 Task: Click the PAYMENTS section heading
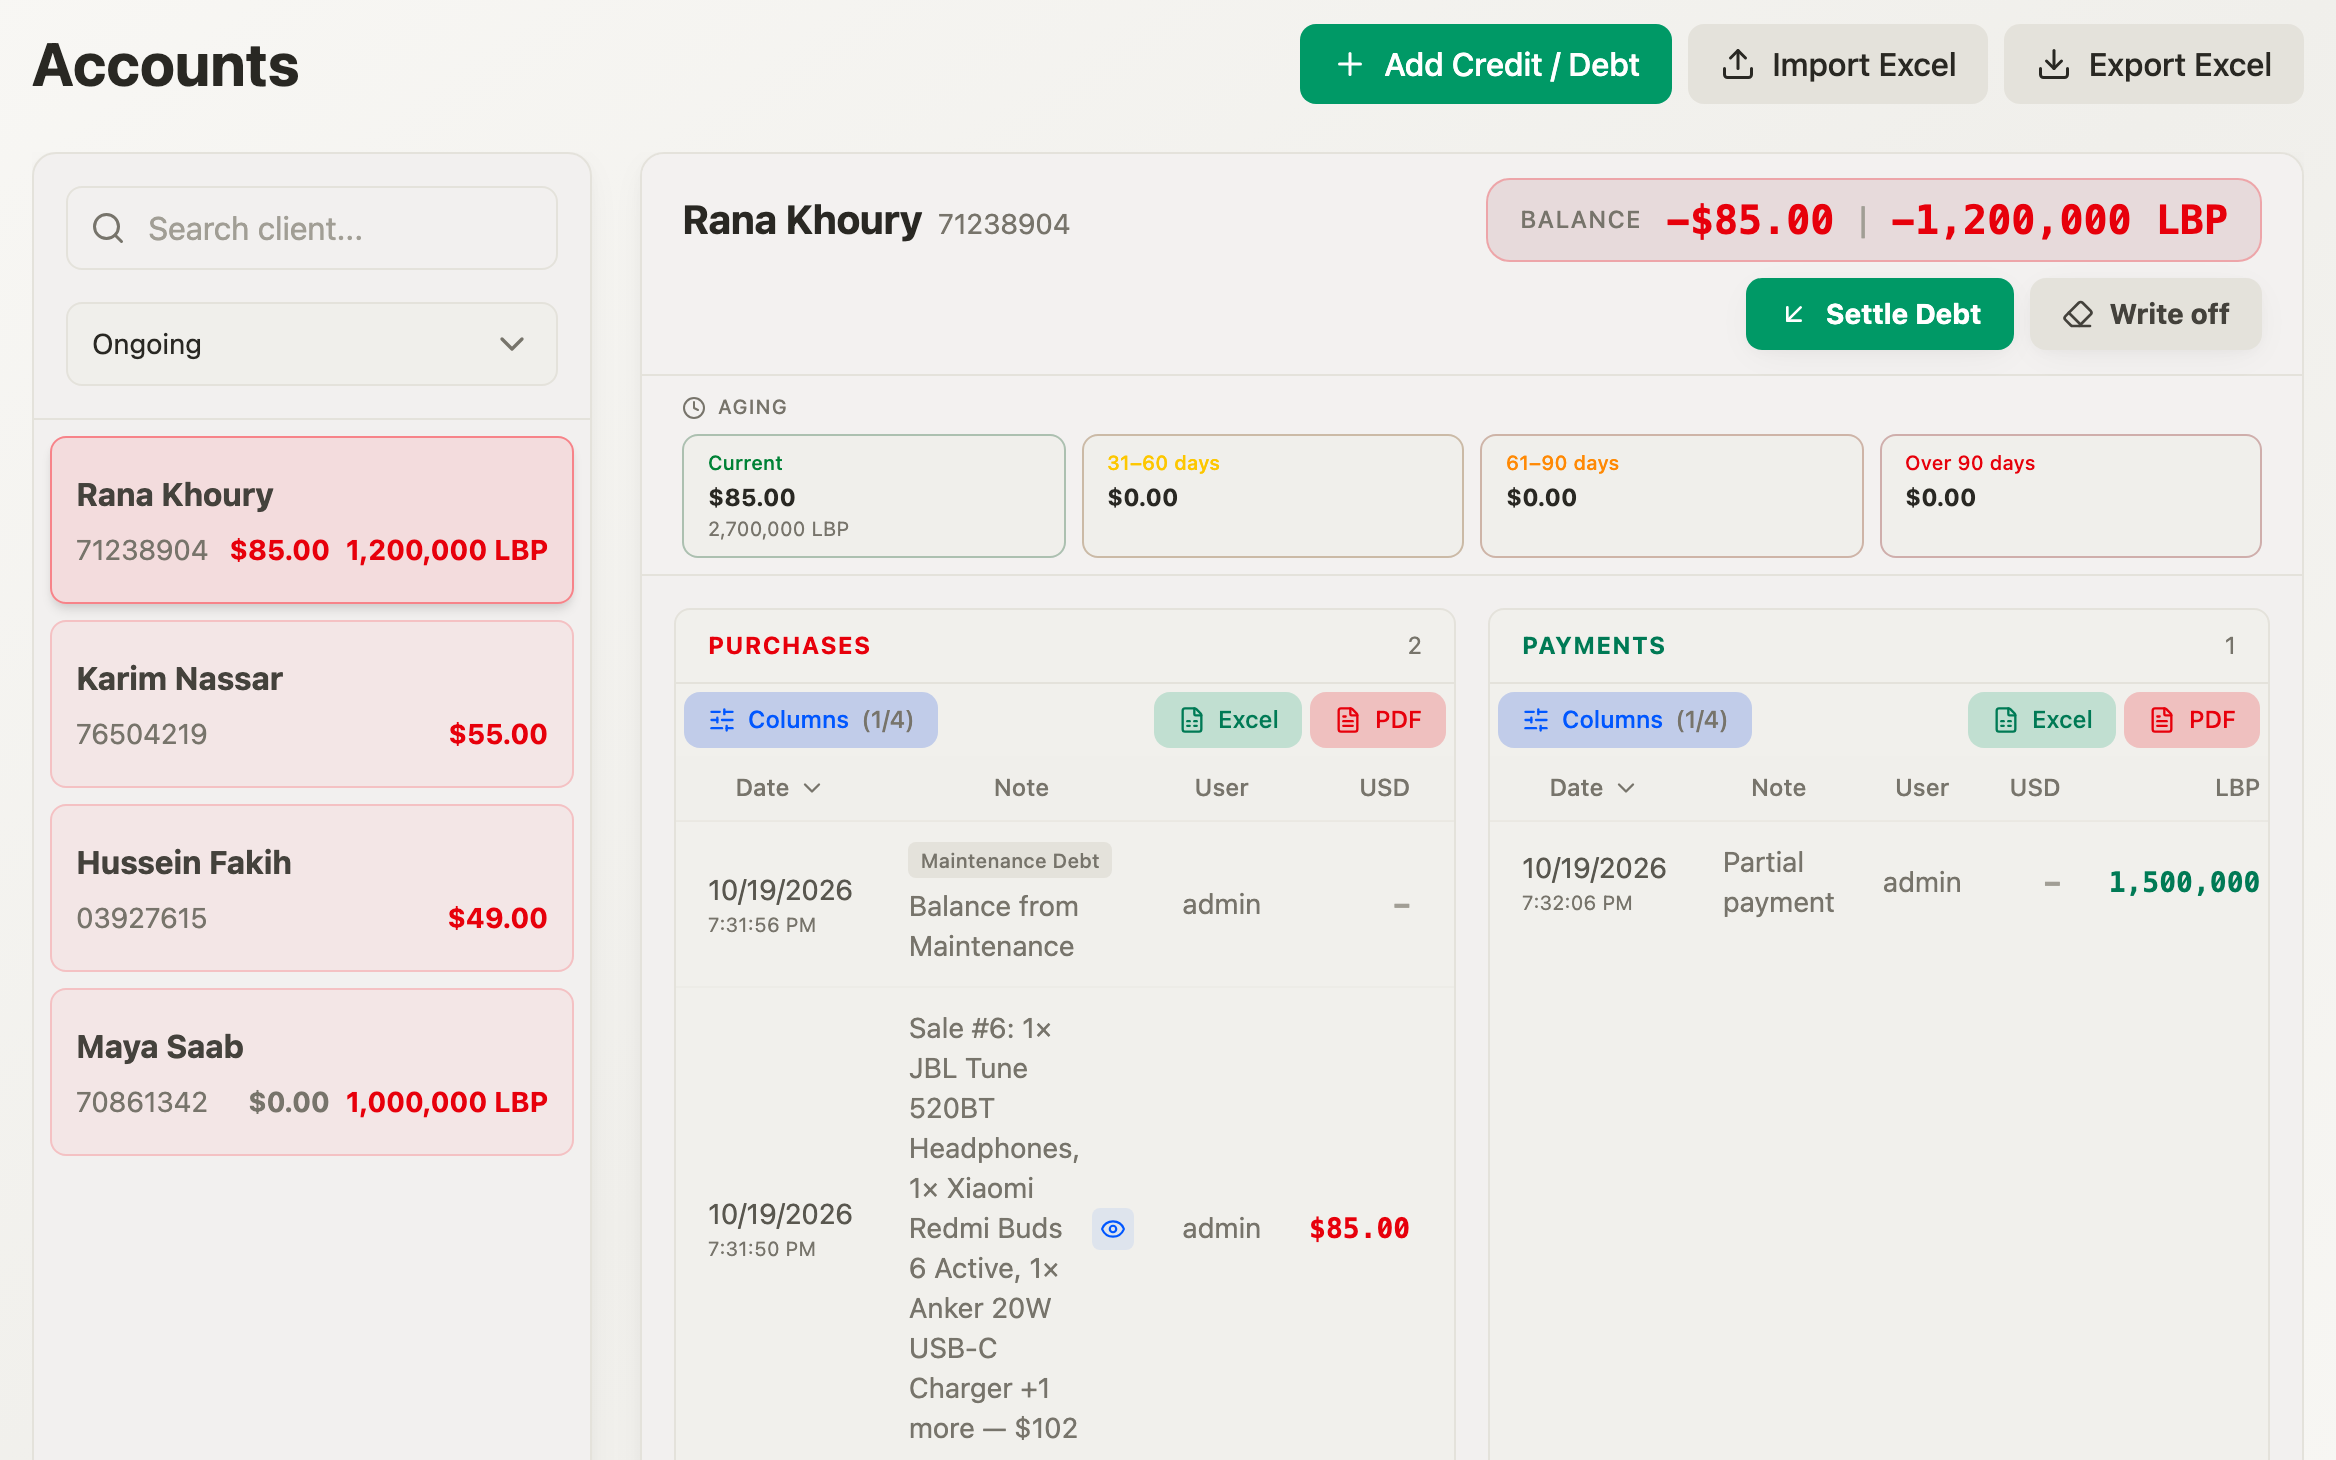1594,646
